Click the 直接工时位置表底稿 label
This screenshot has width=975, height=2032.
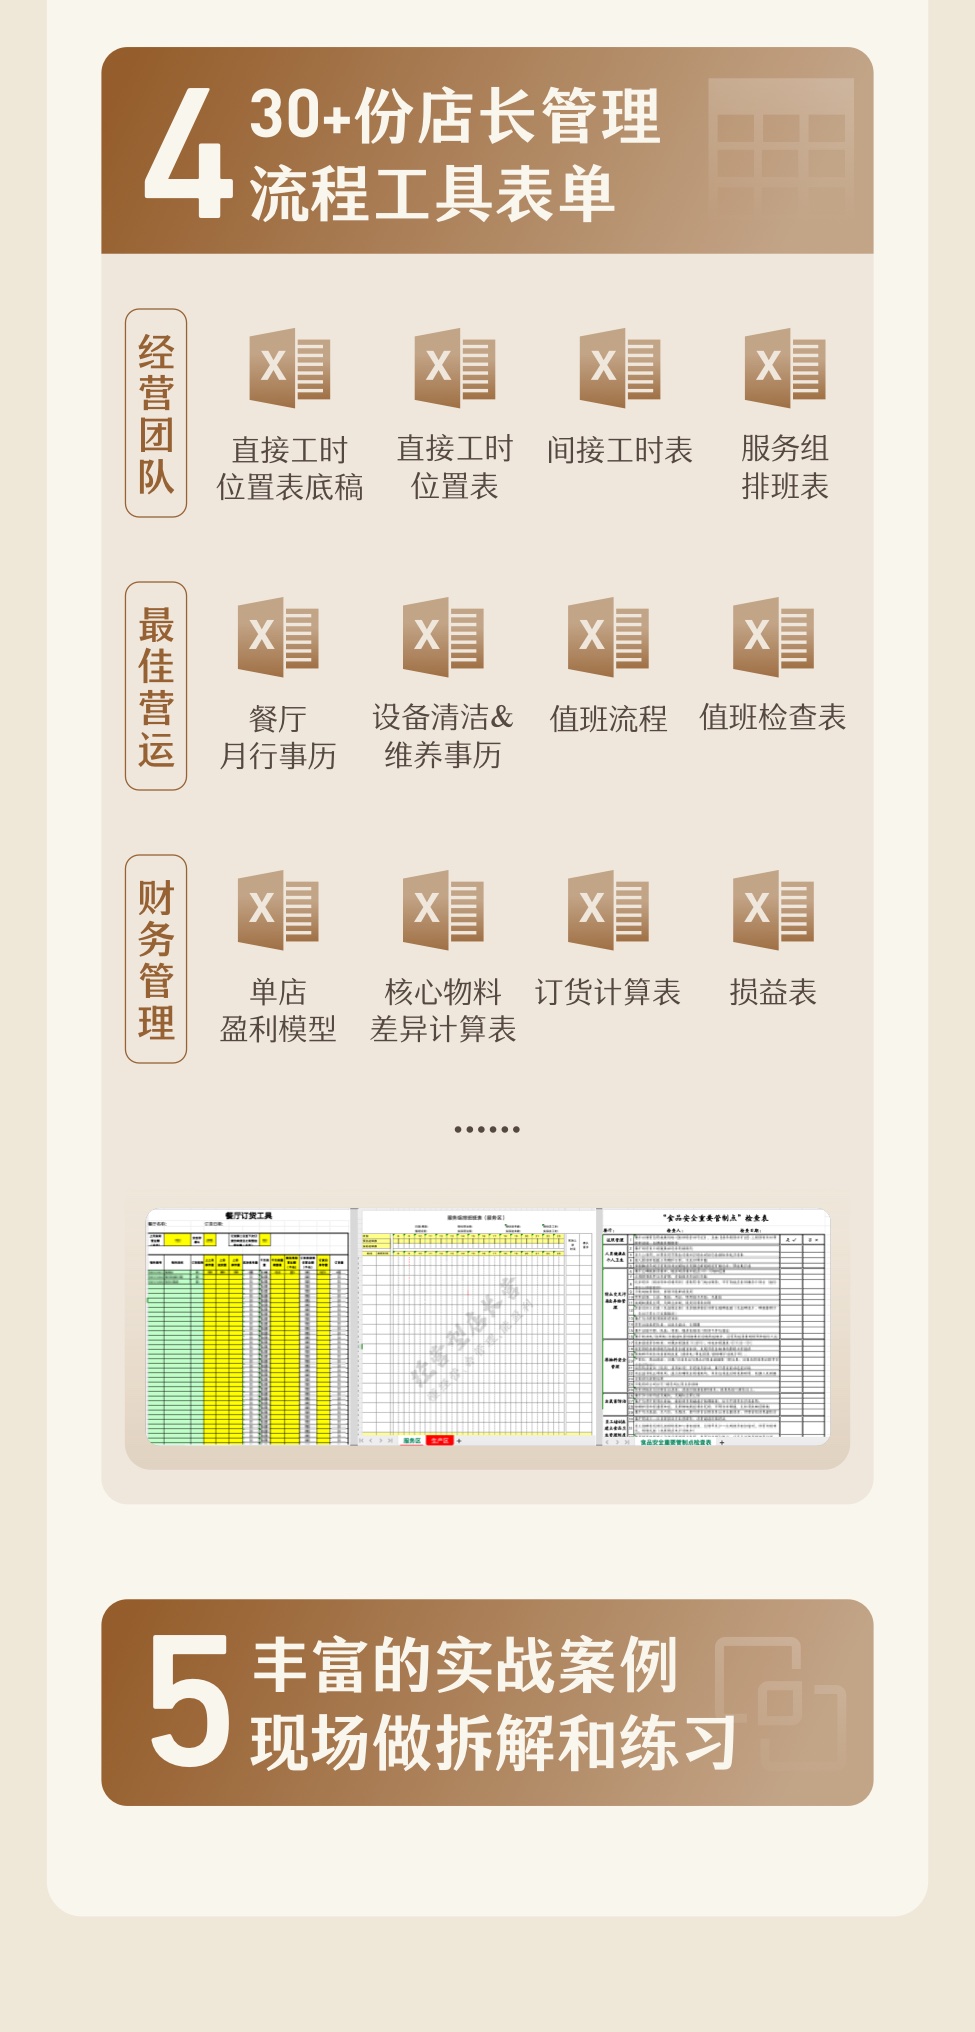[290, 468]
